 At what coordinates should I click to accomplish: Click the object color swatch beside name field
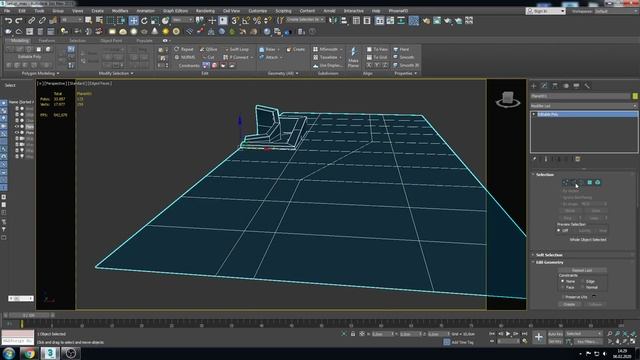tap(635, 96)
